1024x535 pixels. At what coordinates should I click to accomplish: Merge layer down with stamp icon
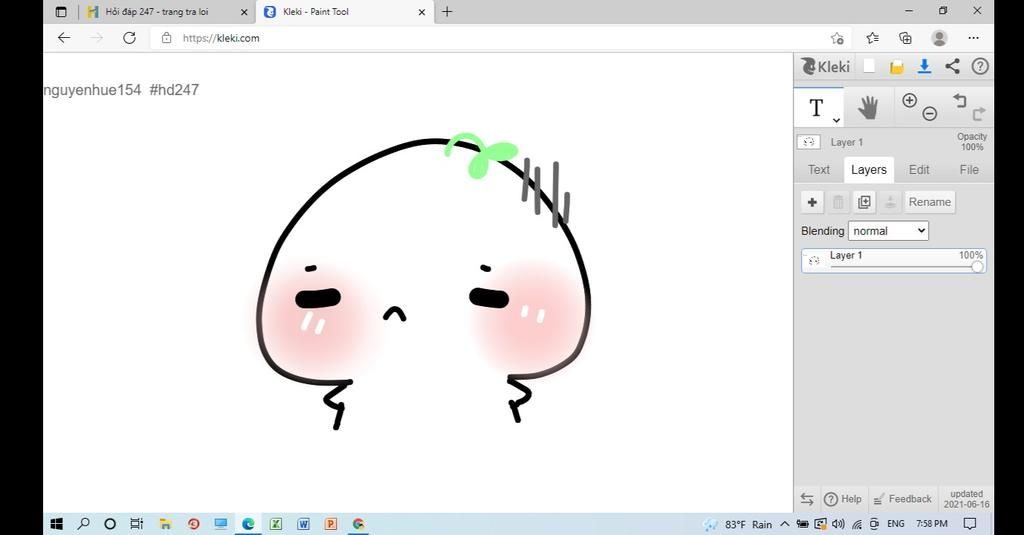[x=889, y=202]
